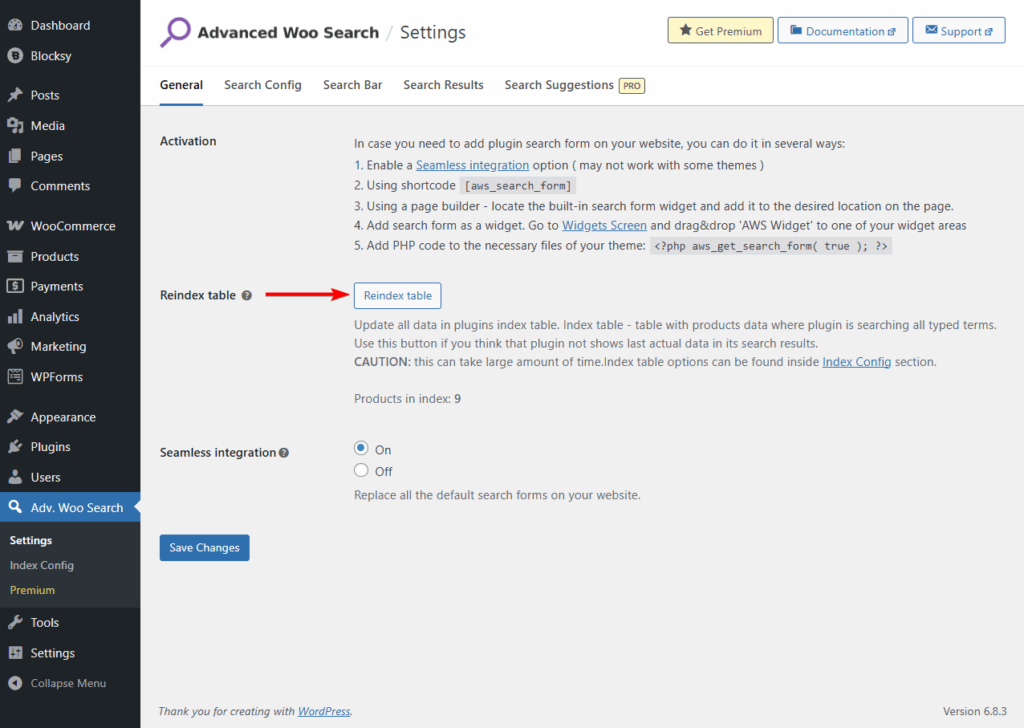Save changes with the blue button
Image resolution: width=1024 pixels, height=728 pixels.
tap(204, 547)
